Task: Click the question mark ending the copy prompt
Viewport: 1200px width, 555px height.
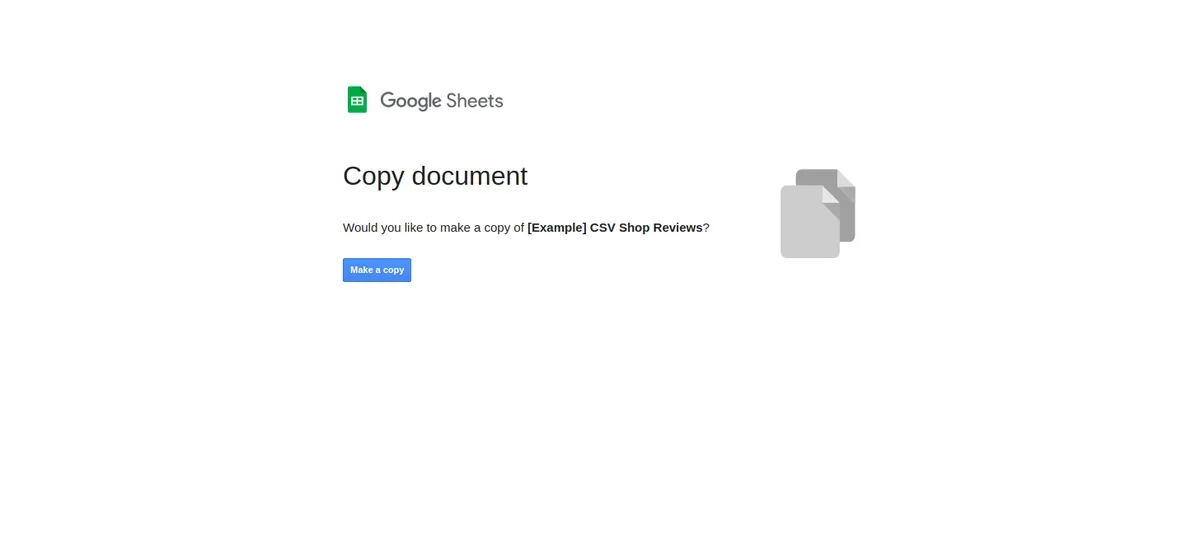Action: 706,227
